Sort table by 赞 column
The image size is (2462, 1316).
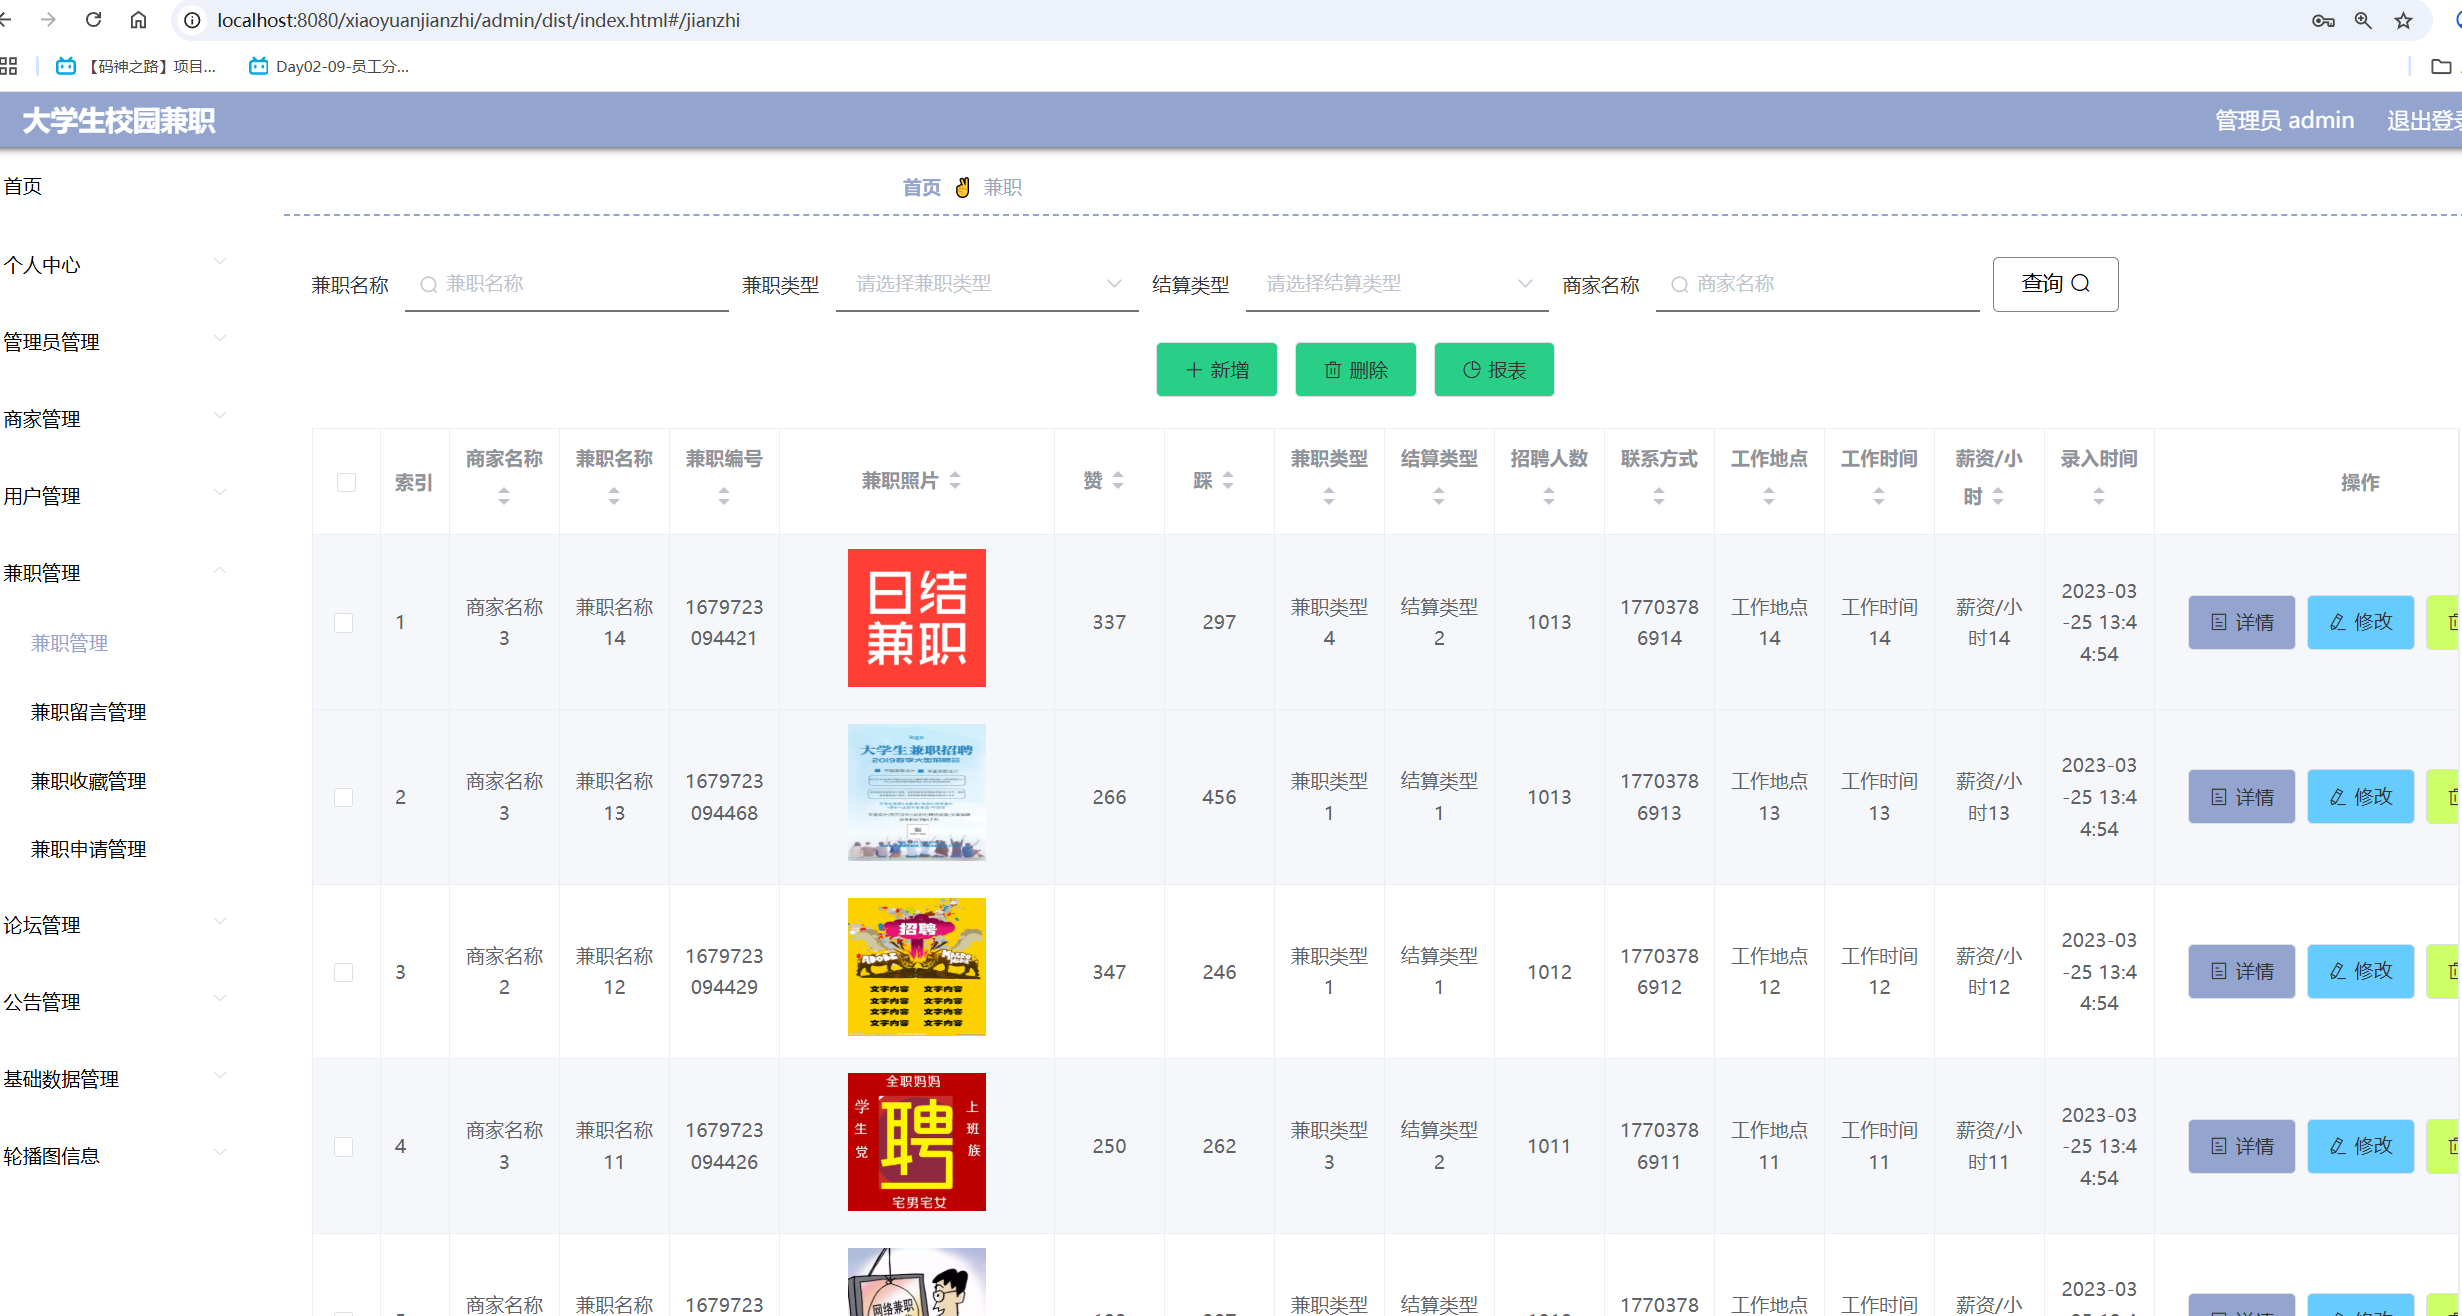[1118, 481]
